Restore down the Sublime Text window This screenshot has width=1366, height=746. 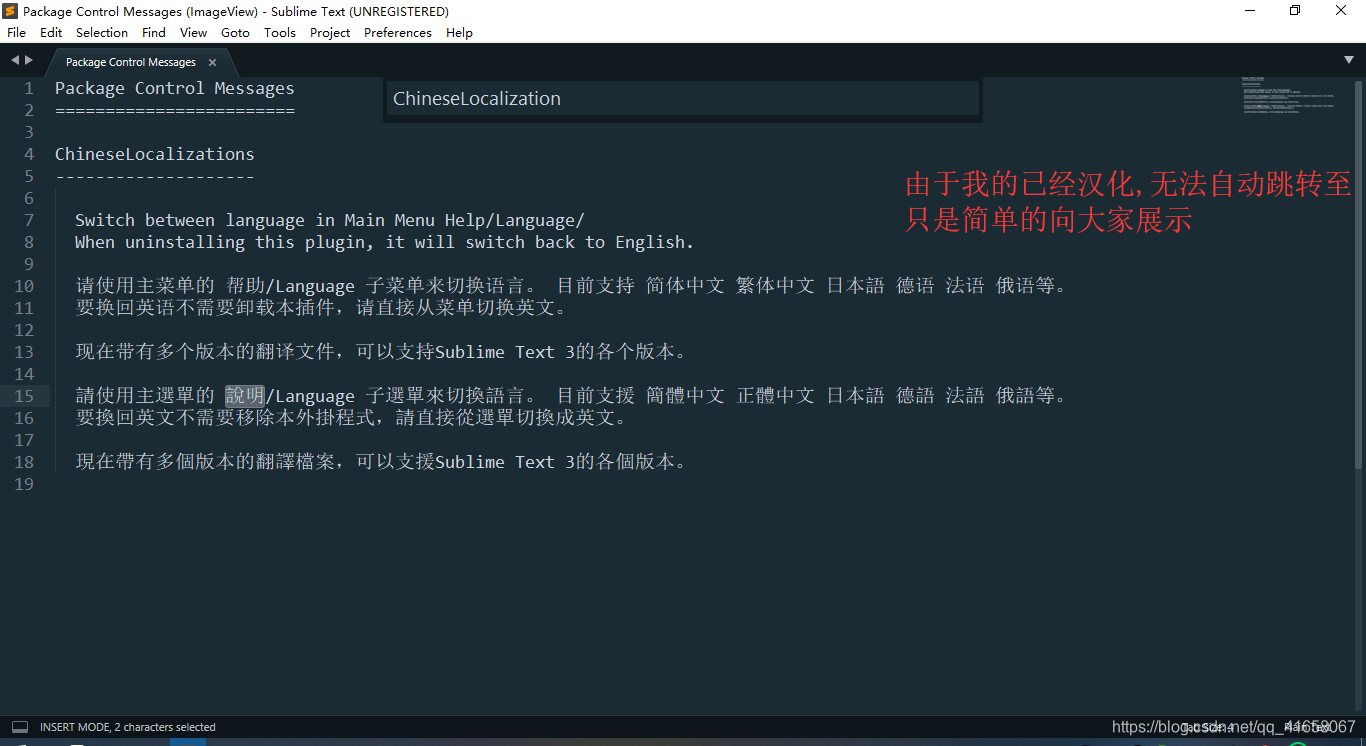[1295, 11]
